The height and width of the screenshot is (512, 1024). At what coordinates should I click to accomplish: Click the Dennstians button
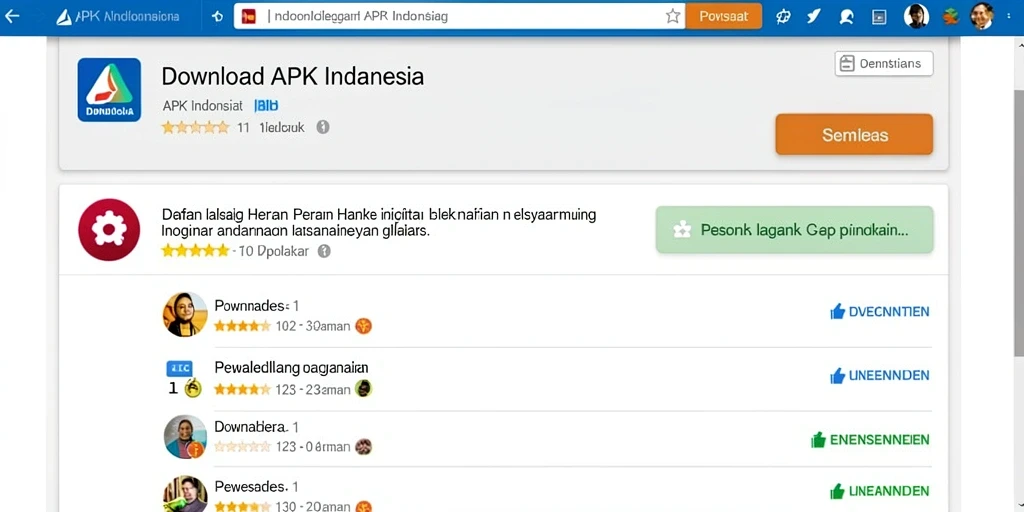[884, 63]
